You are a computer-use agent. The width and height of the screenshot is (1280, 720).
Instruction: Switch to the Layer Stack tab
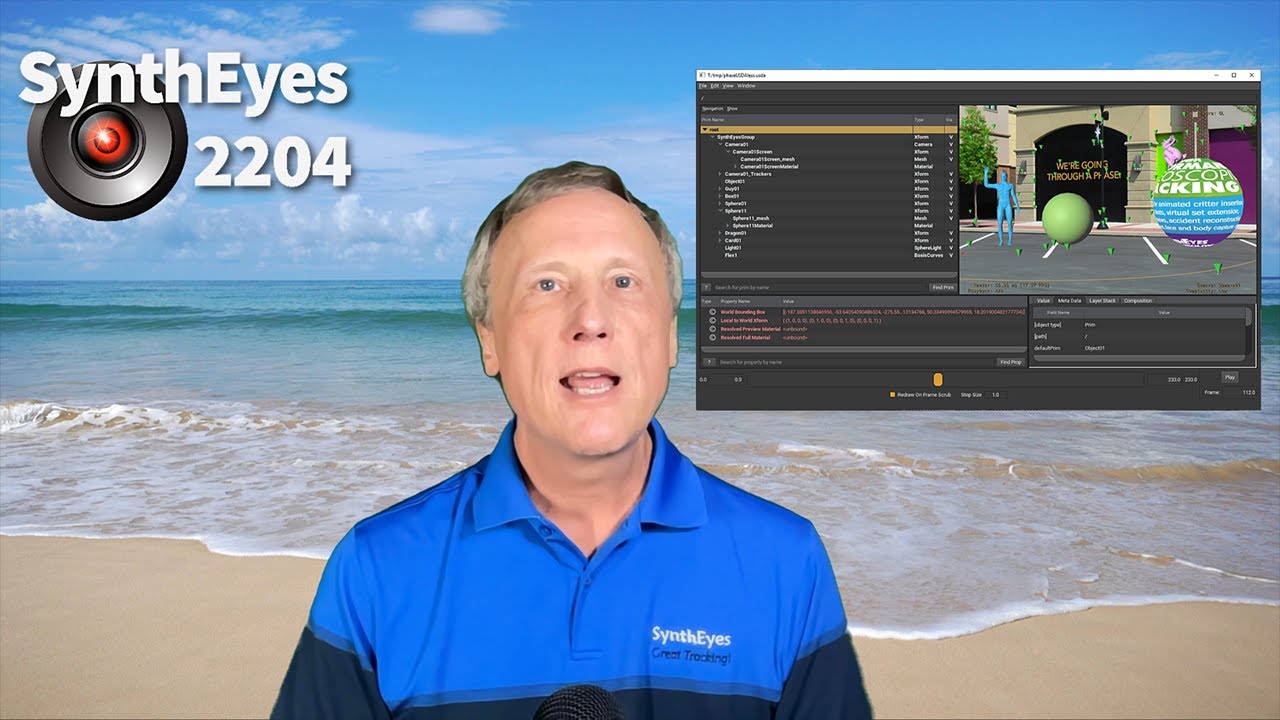click(1102, 300)
